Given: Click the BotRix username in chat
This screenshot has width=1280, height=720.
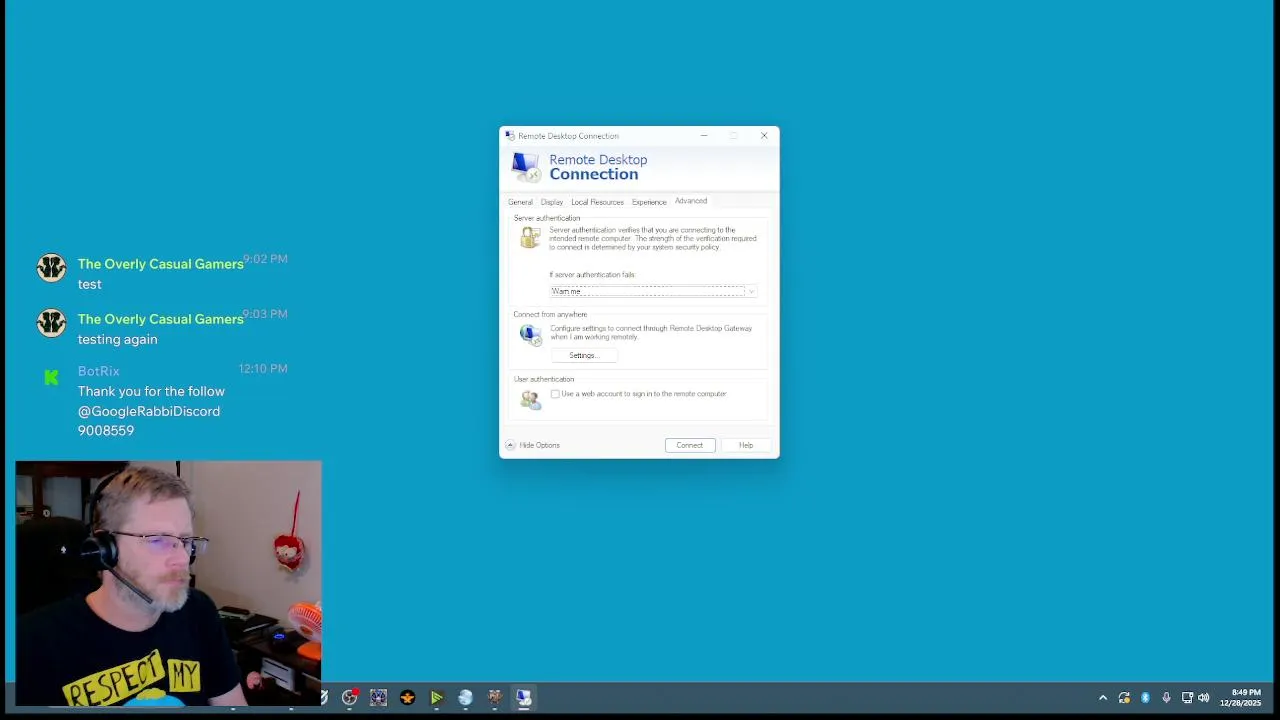Looking at the screenshot, I should click(x=98, y=371).
